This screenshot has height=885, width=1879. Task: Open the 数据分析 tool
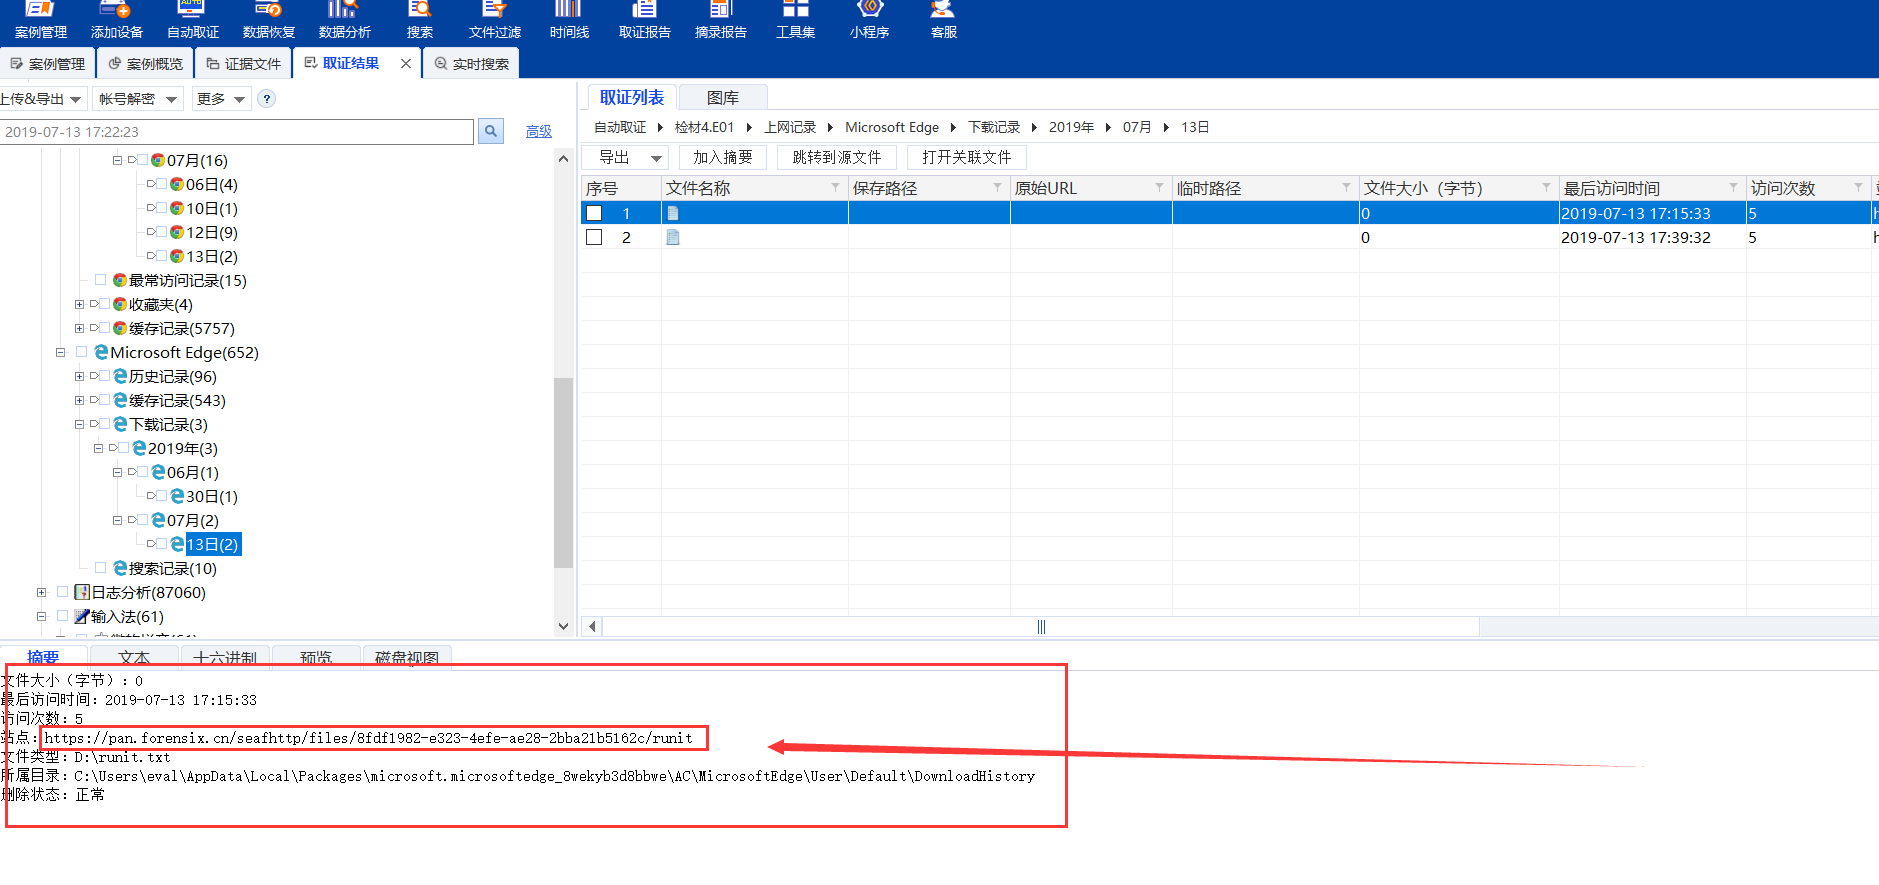pyautogui.click(x=344, y=20)
